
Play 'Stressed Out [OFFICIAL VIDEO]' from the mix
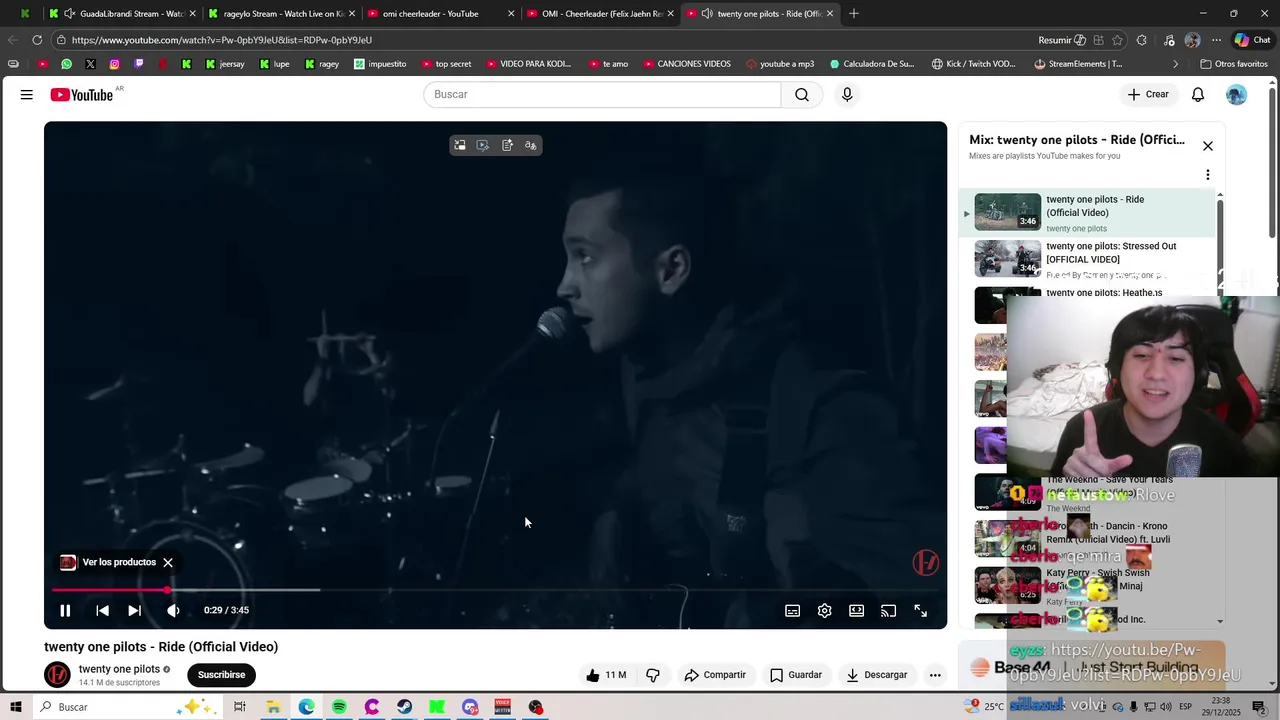(x=1088, y=259)
